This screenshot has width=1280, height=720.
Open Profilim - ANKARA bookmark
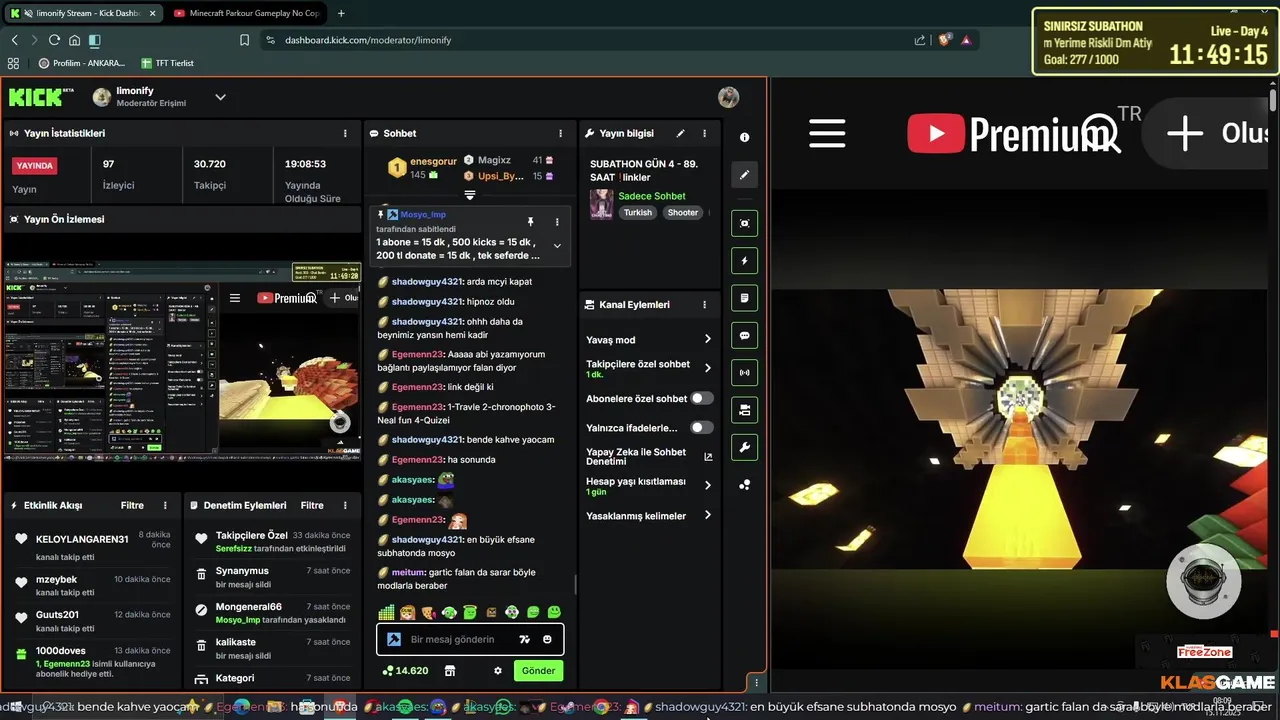(82, 63)
